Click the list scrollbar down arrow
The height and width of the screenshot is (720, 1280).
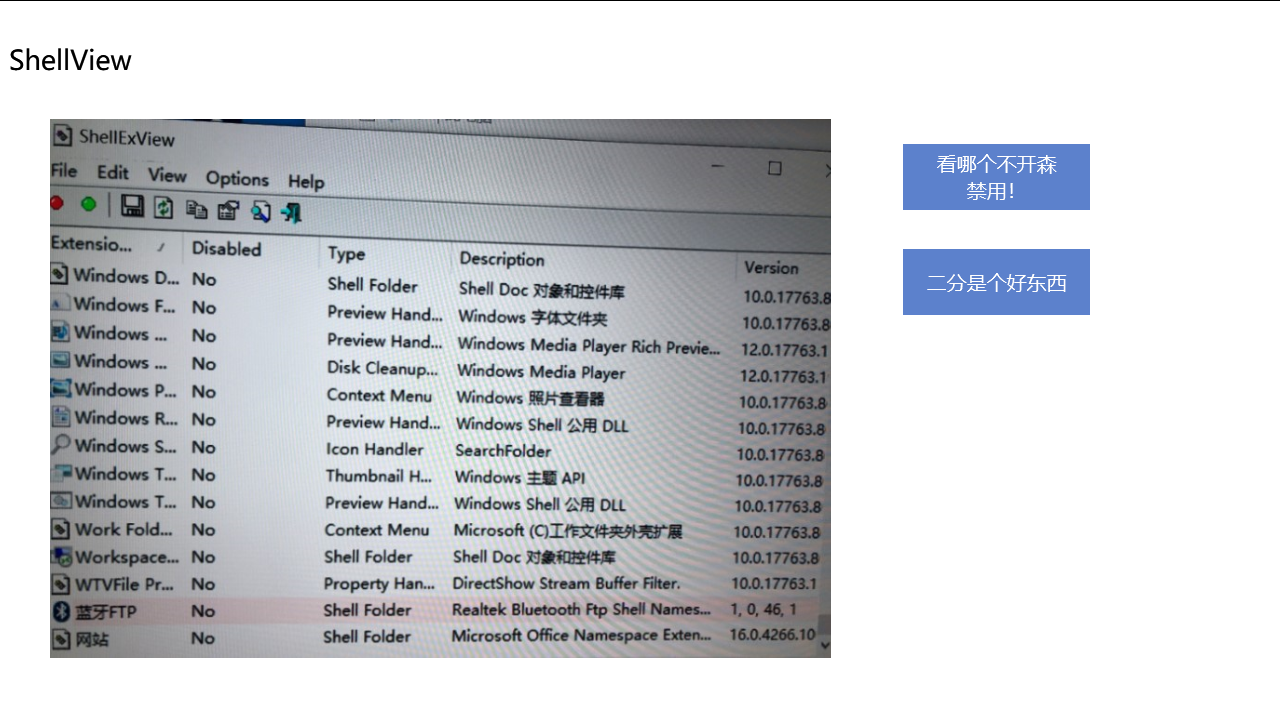(824, 646)
